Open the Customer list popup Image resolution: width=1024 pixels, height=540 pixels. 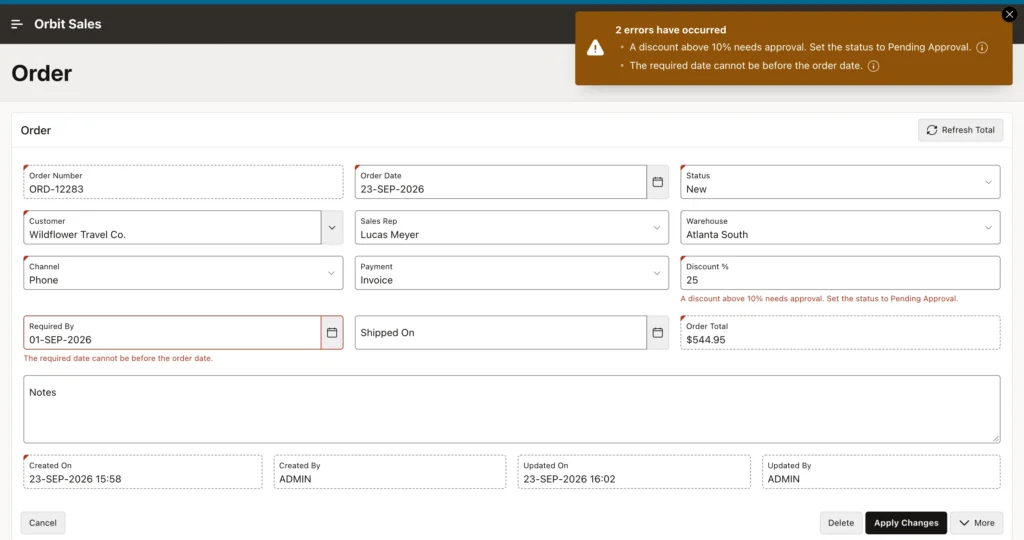(x=332, y=228)
